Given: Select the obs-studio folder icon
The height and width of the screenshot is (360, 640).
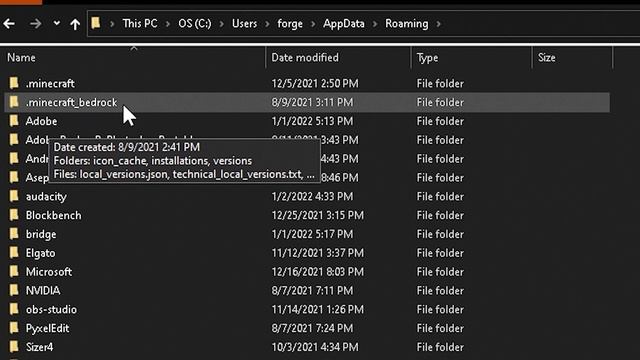Looking at the screenshot, I should [x=14, y=309].
